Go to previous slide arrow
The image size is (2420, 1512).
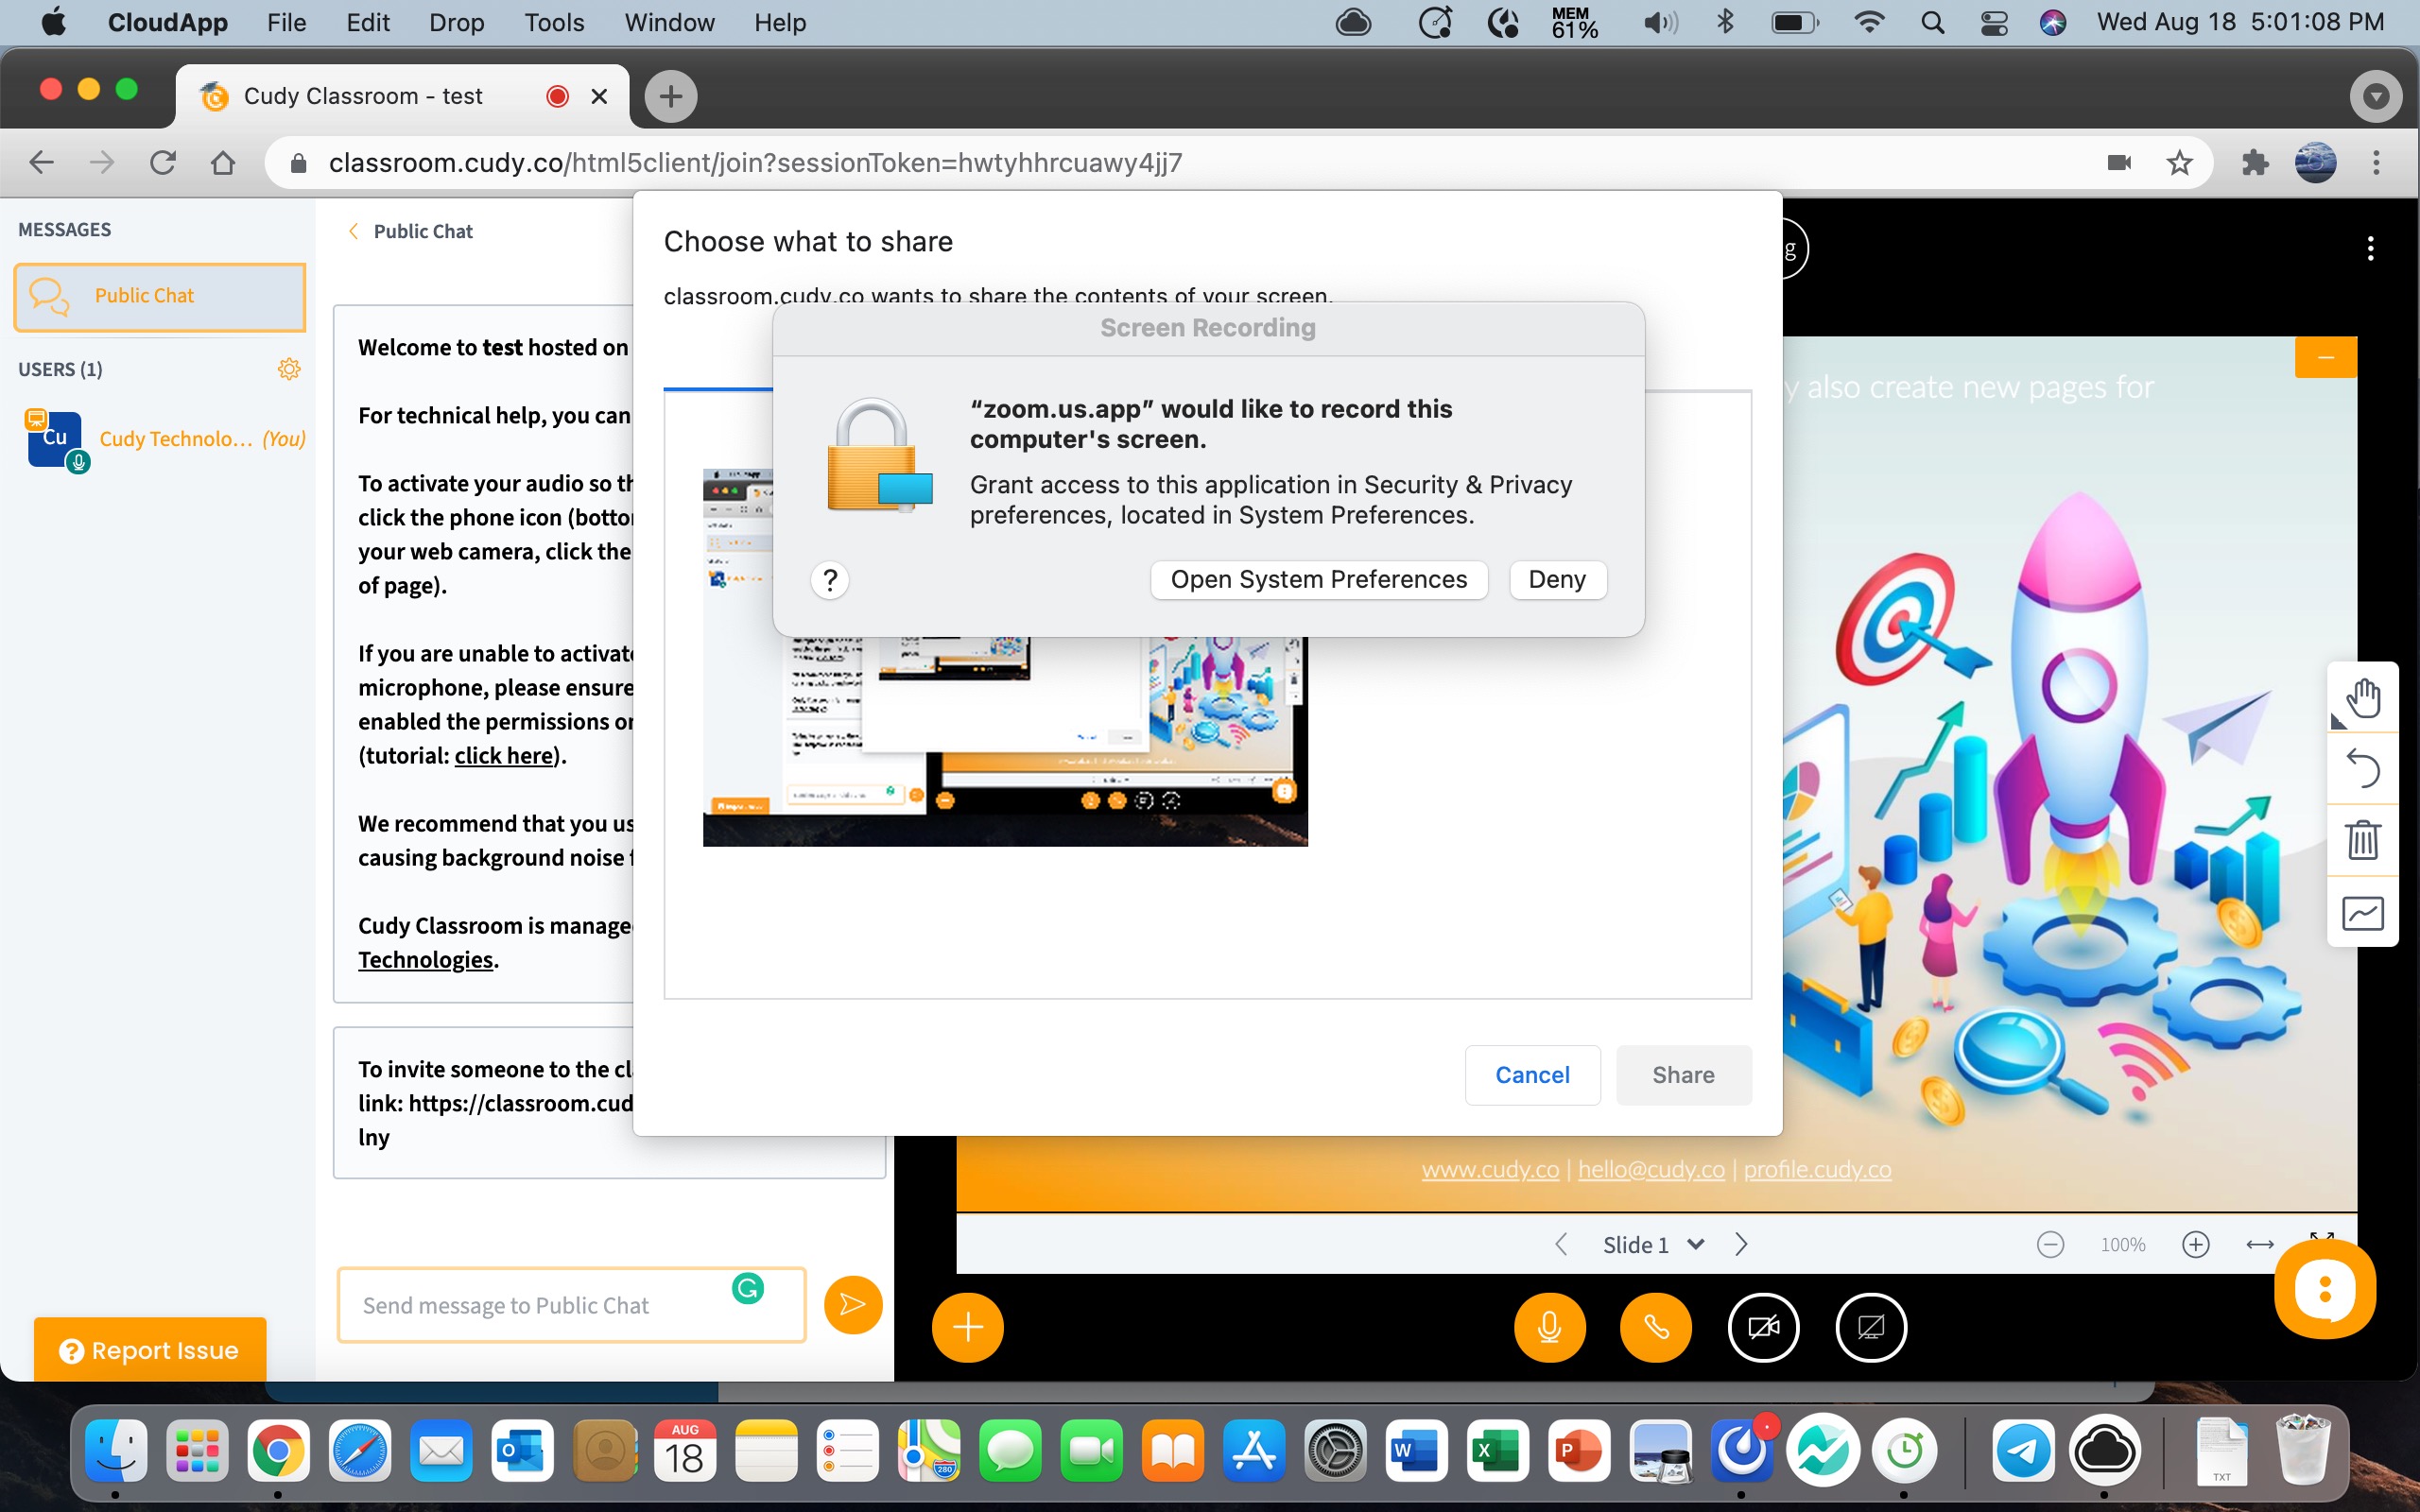pyautogui.click(x=1561, y=1244)
